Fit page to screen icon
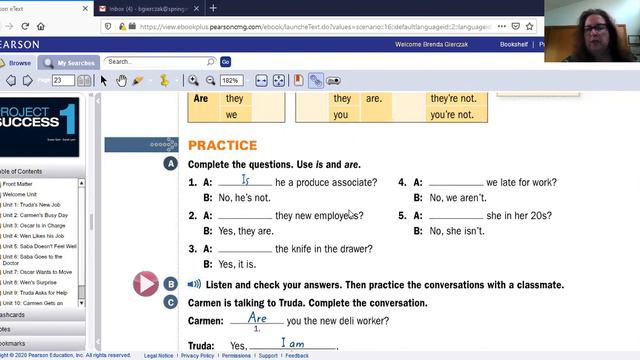640x360 pixels. tap(279, 81)
